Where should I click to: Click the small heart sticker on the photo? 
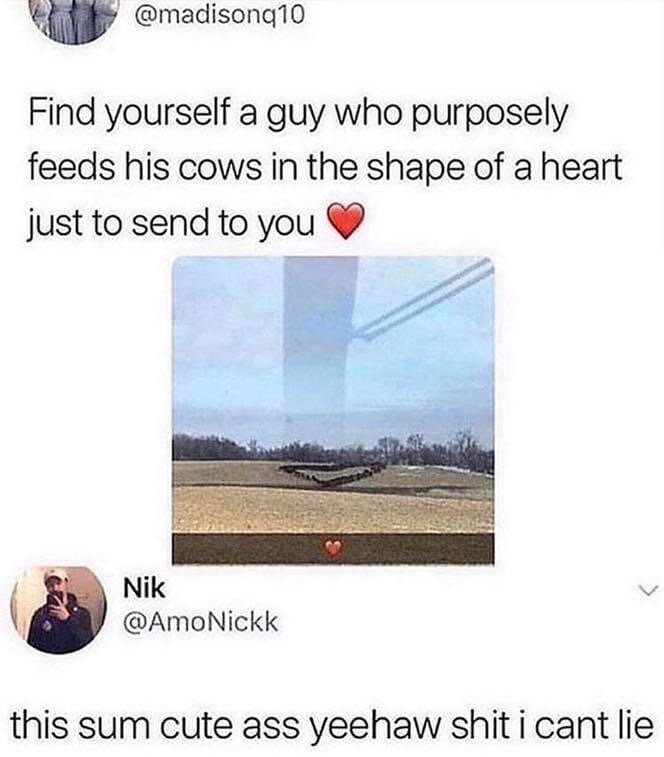pyautogui.click(x=333, y=548)
